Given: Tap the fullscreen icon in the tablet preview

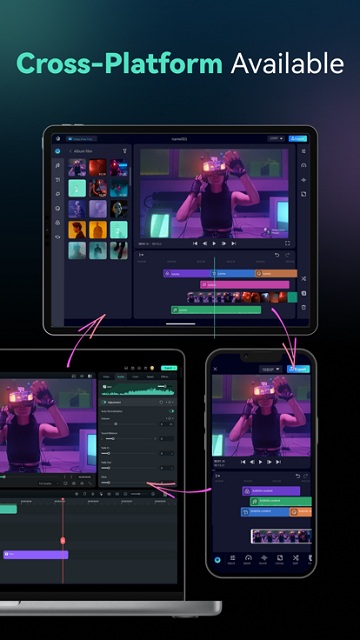Looking at the screenshot, I should tap(287, 243).
